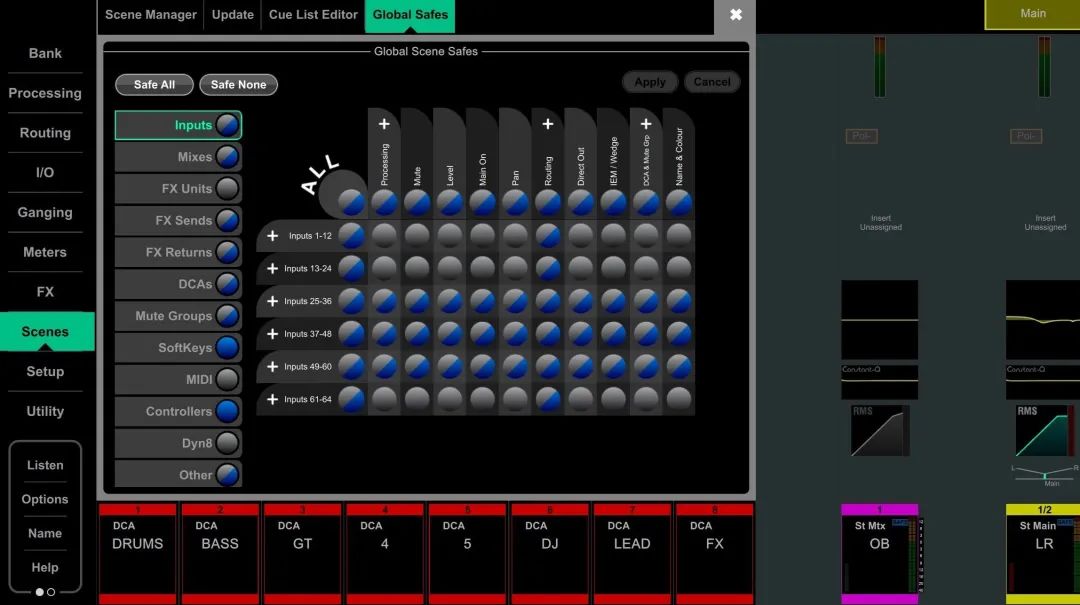This screenshot has width=1080, height=605.
Task: Toggle the Pan column safe indicator
Action: (515, 202)
